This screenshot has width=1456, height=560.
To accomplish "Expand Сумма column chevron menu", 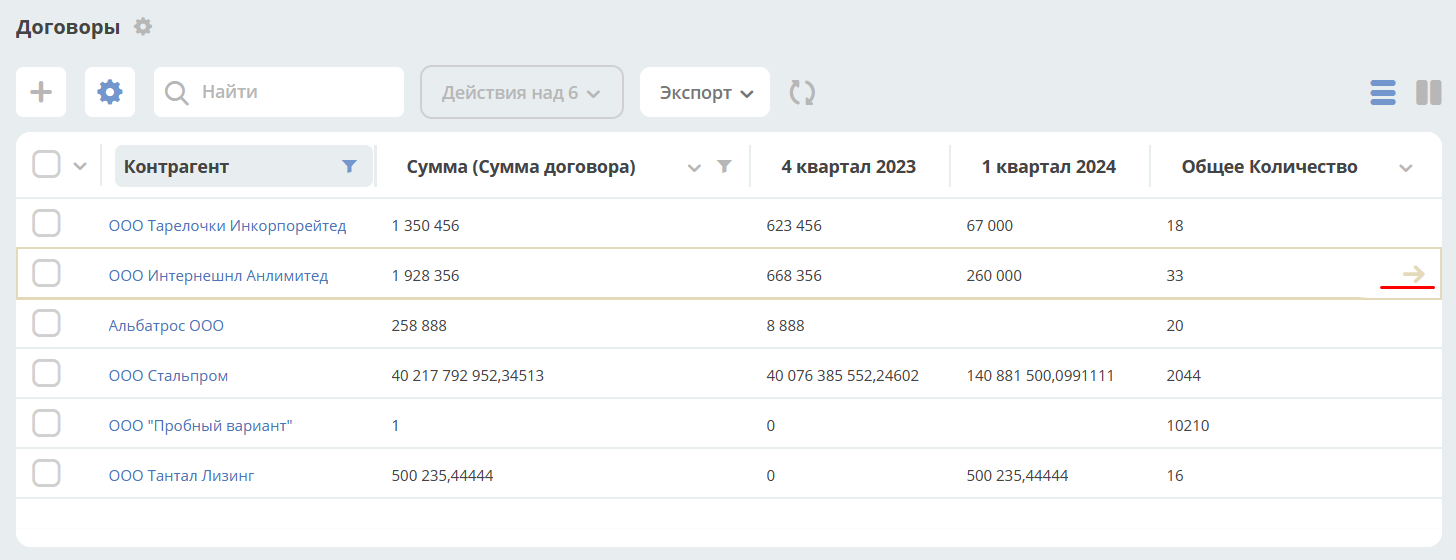I will (695, 168).
